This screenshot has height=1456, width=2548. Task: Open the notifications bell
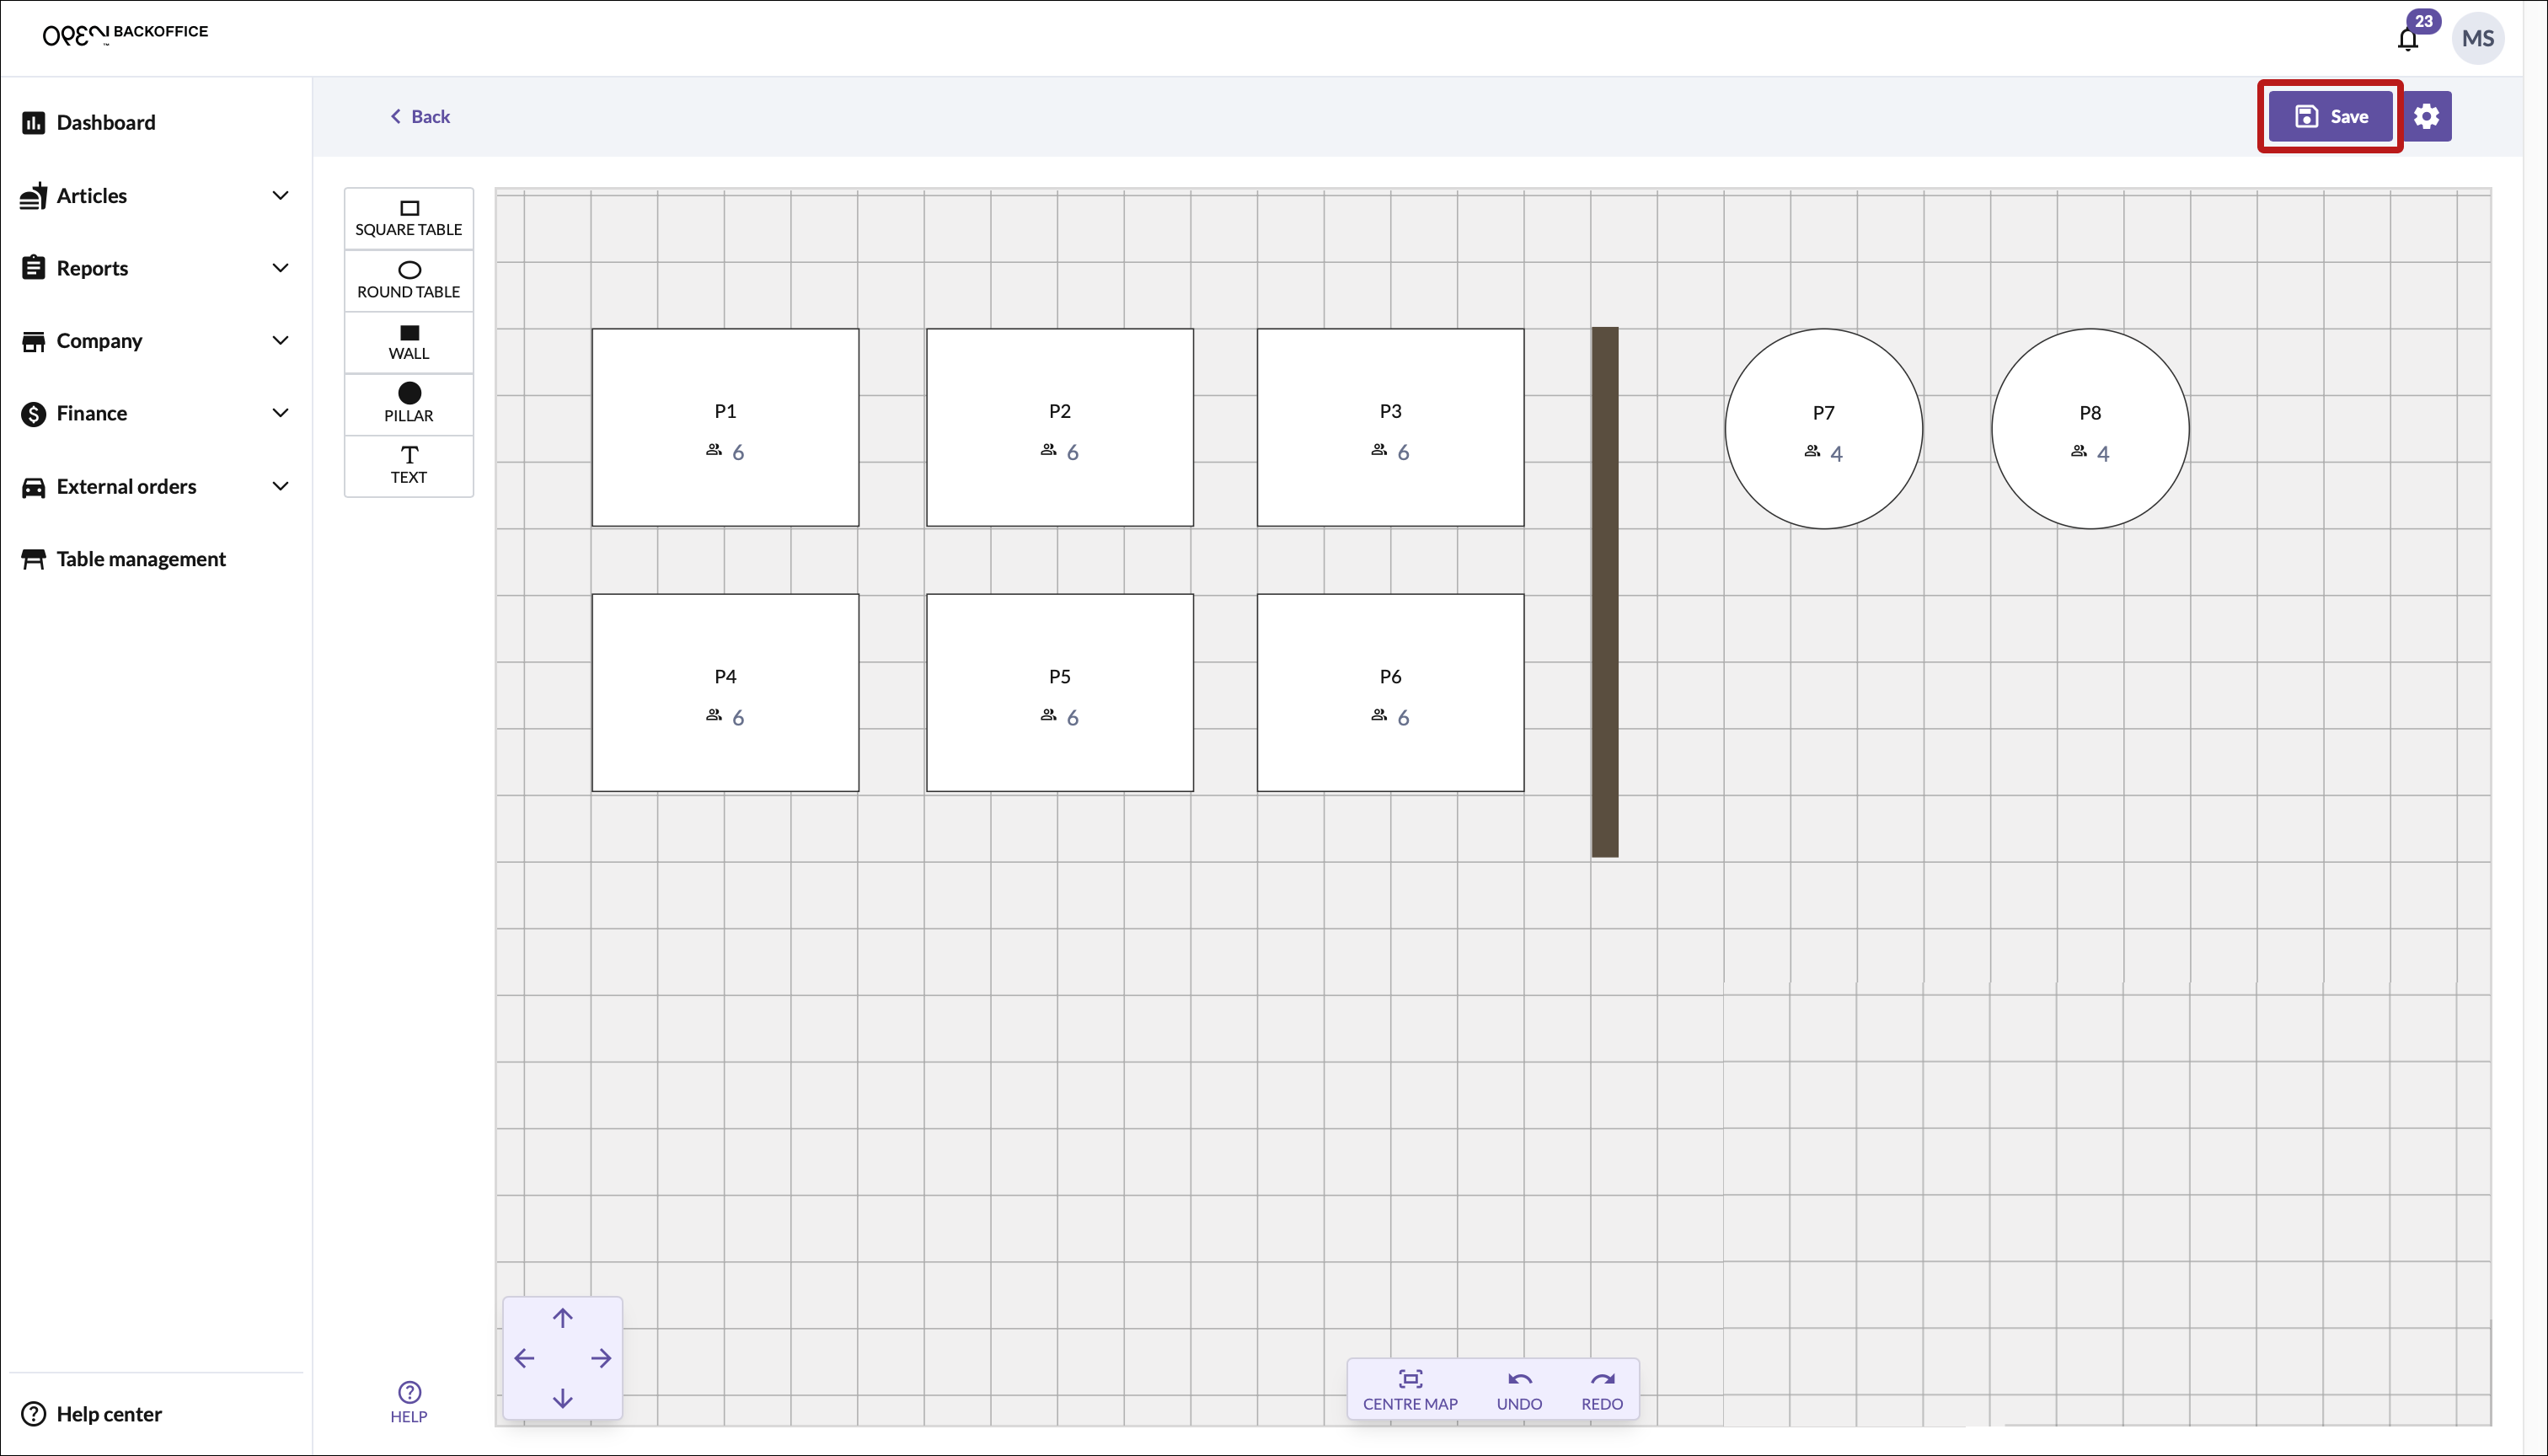coord(2408,39)
